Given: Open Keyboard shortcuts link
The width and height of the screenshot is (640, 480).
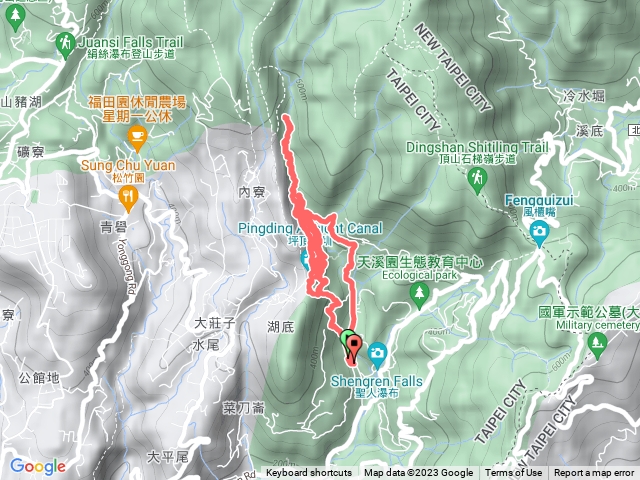Looking at the screenshot, I should coord(309,473).
